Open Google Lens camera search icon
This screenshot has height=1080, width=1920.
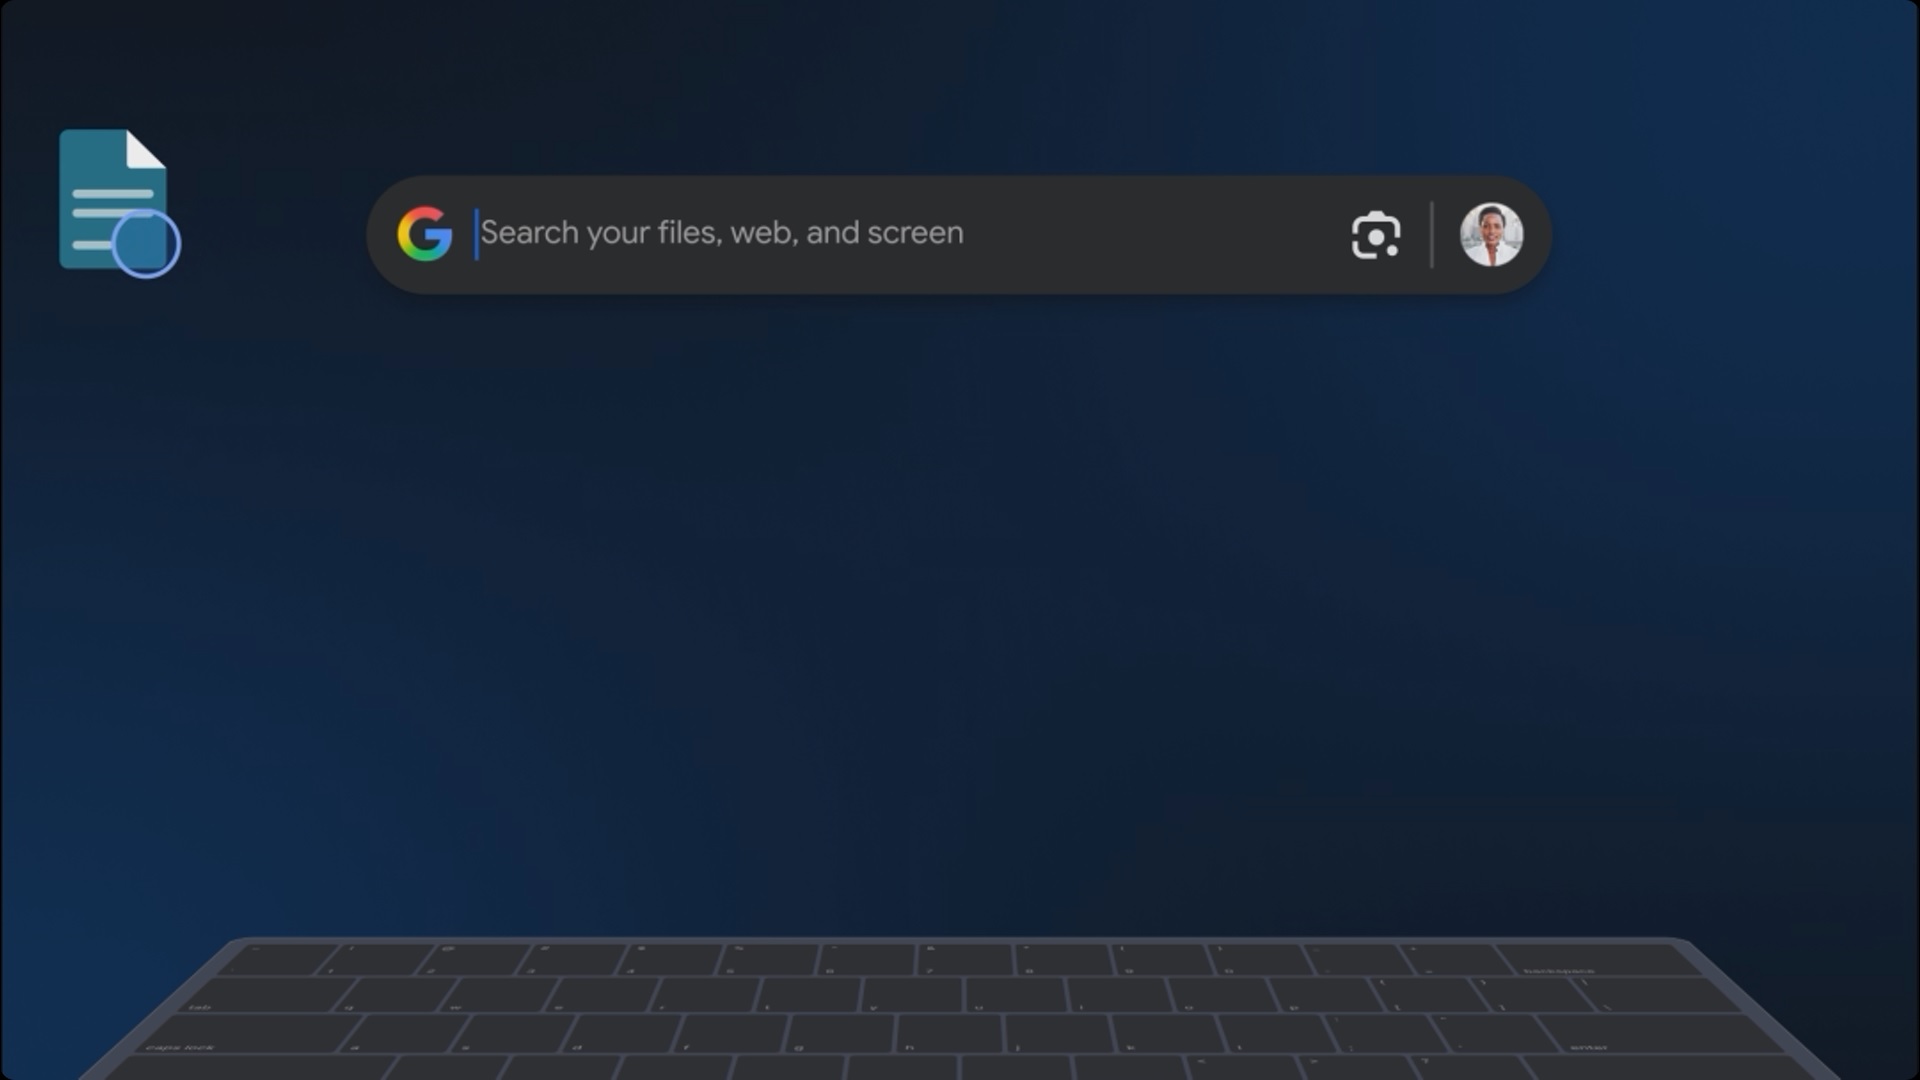[x=1376, y=235]
